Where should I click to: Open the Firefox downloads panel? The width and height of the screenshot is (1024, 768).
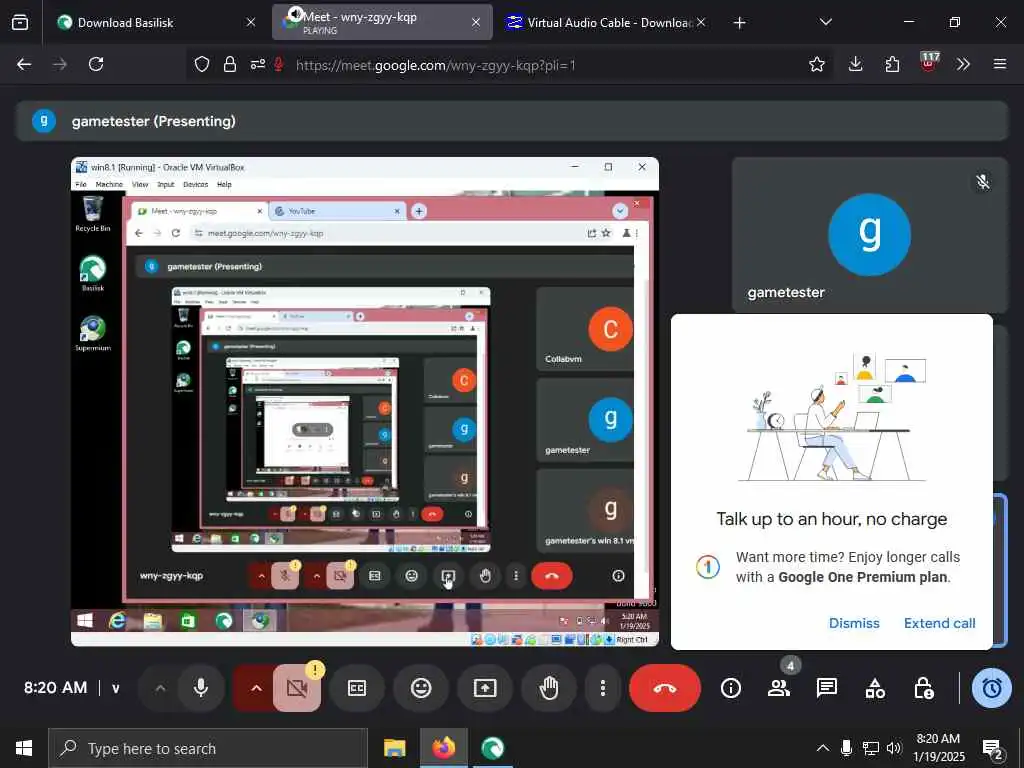[x=856, y=64]
